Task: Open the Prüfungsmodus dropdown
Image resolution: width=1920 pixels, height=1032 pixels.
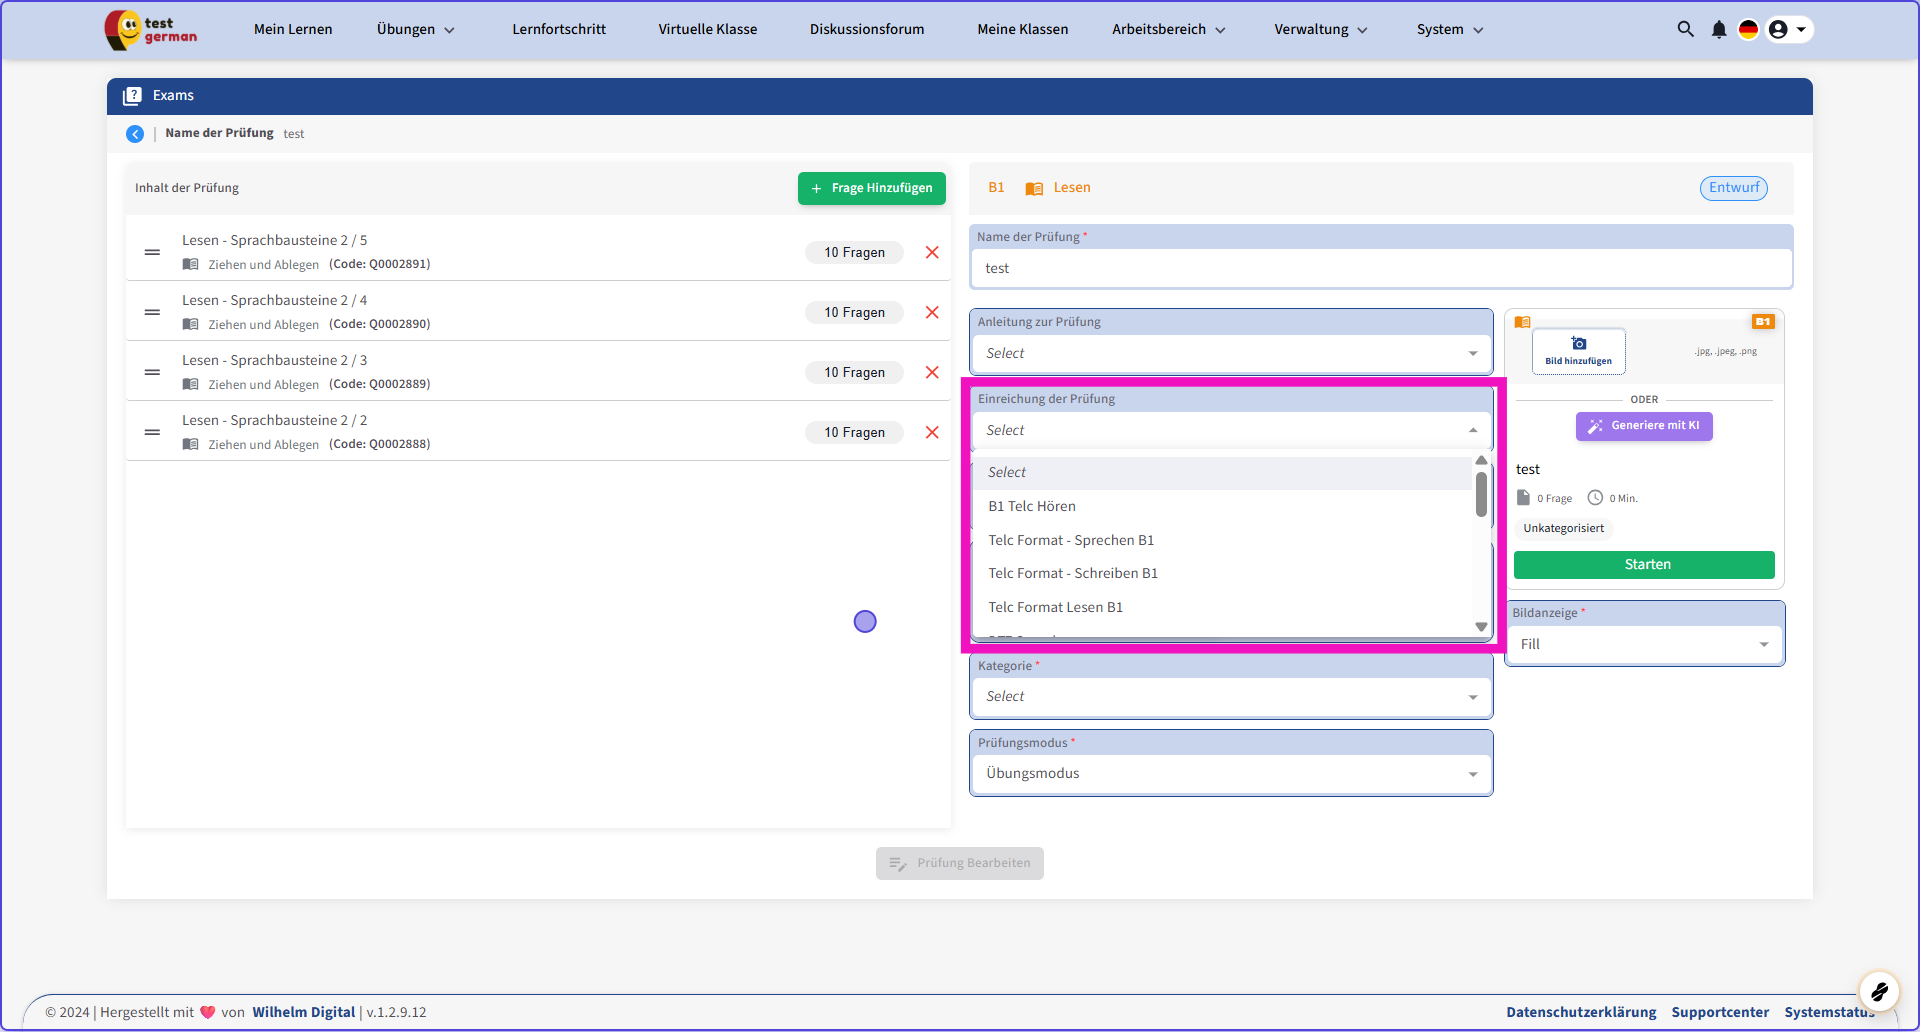Action: [1230, 773]
